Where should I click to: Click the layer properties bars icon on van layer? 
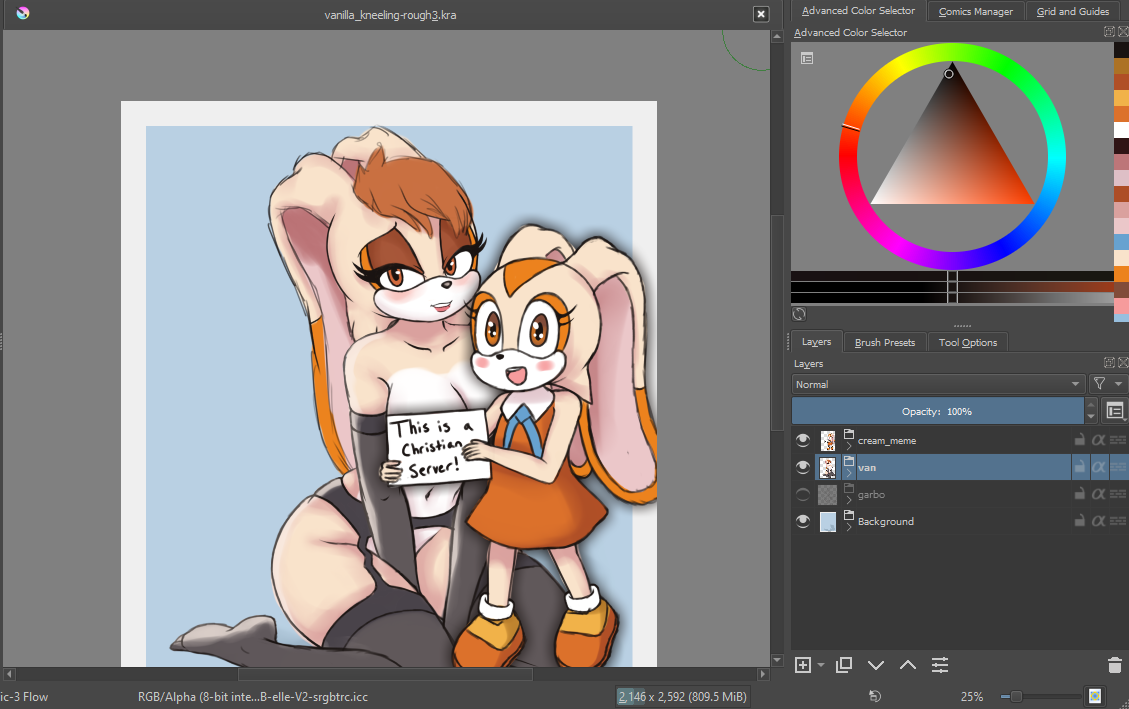click(x=1118, y=467)
